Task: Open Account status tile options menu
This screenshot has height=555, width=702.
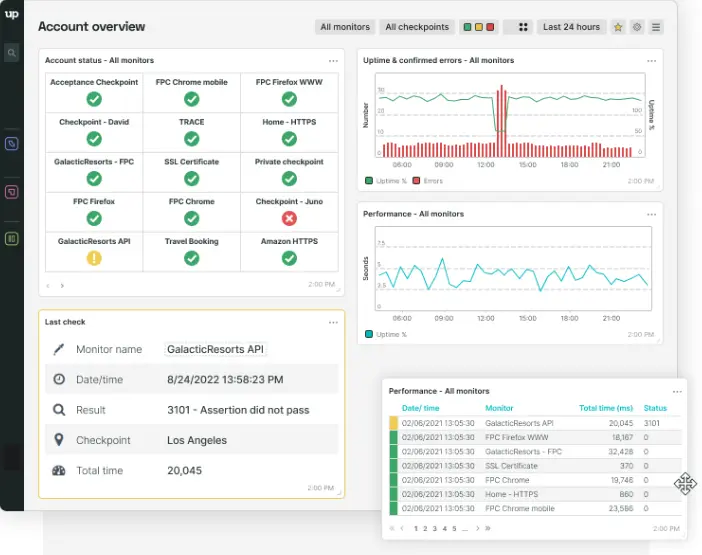Action: coord(333,61)
